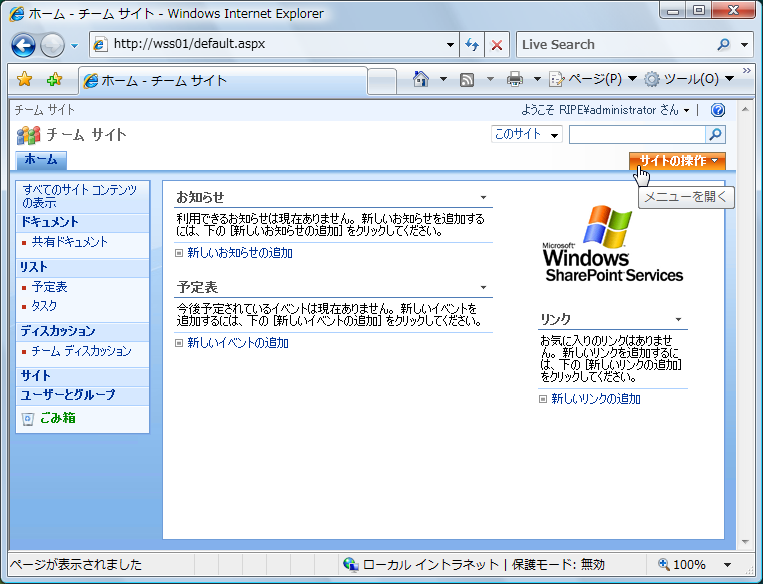The width and height of the screenshot is (763, 584).
Task: Click 新しいお知らせの追加 link
Action: click(x=240, y=253)
